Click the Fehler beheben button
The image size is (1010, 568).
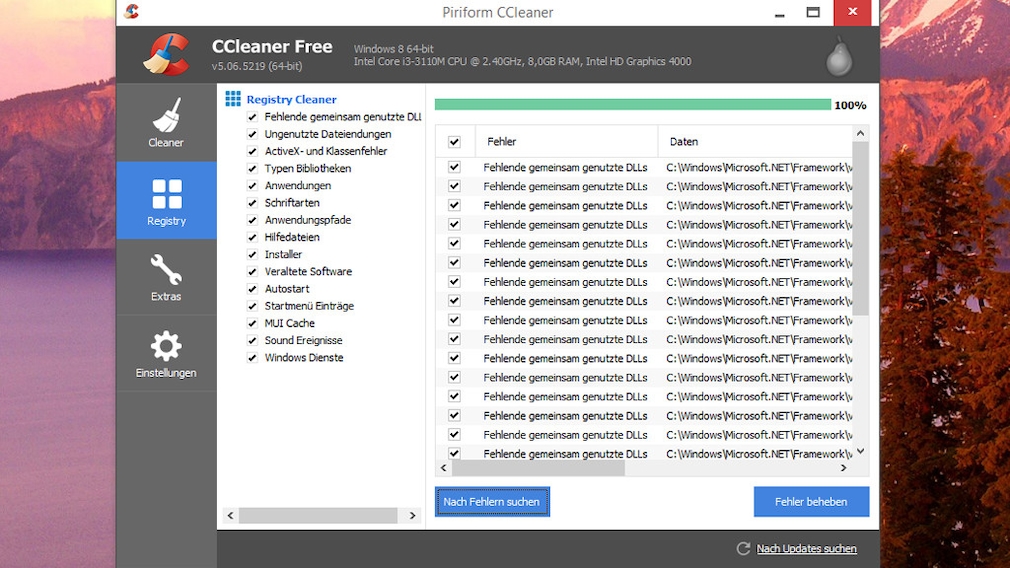[x=811, y=502]
